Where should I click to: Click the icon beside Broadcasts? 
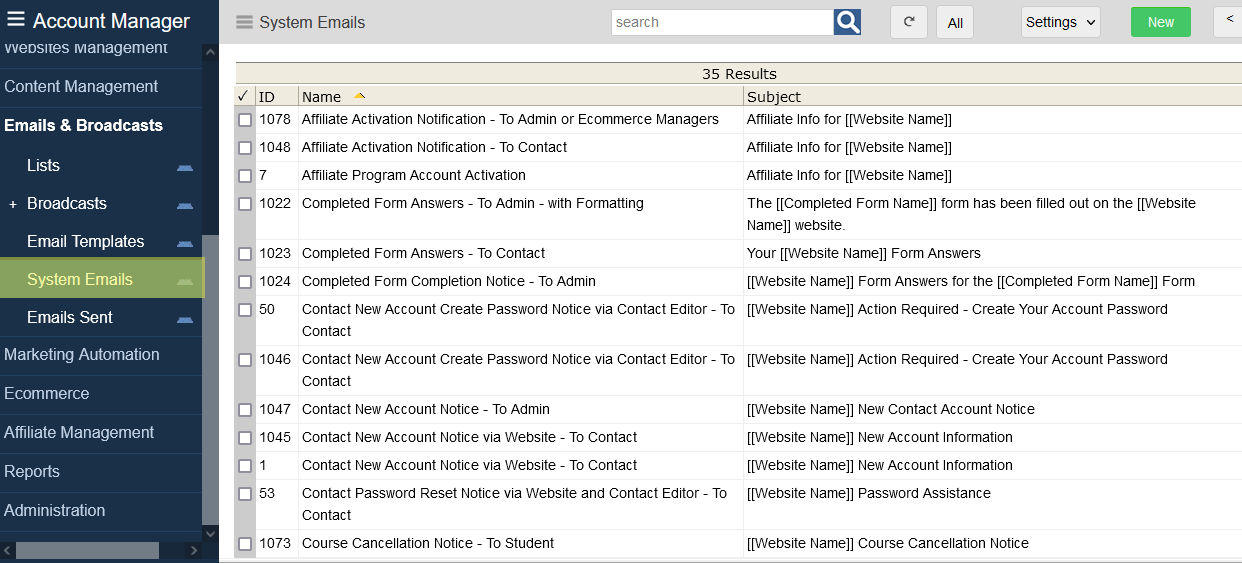click(185, 204)
